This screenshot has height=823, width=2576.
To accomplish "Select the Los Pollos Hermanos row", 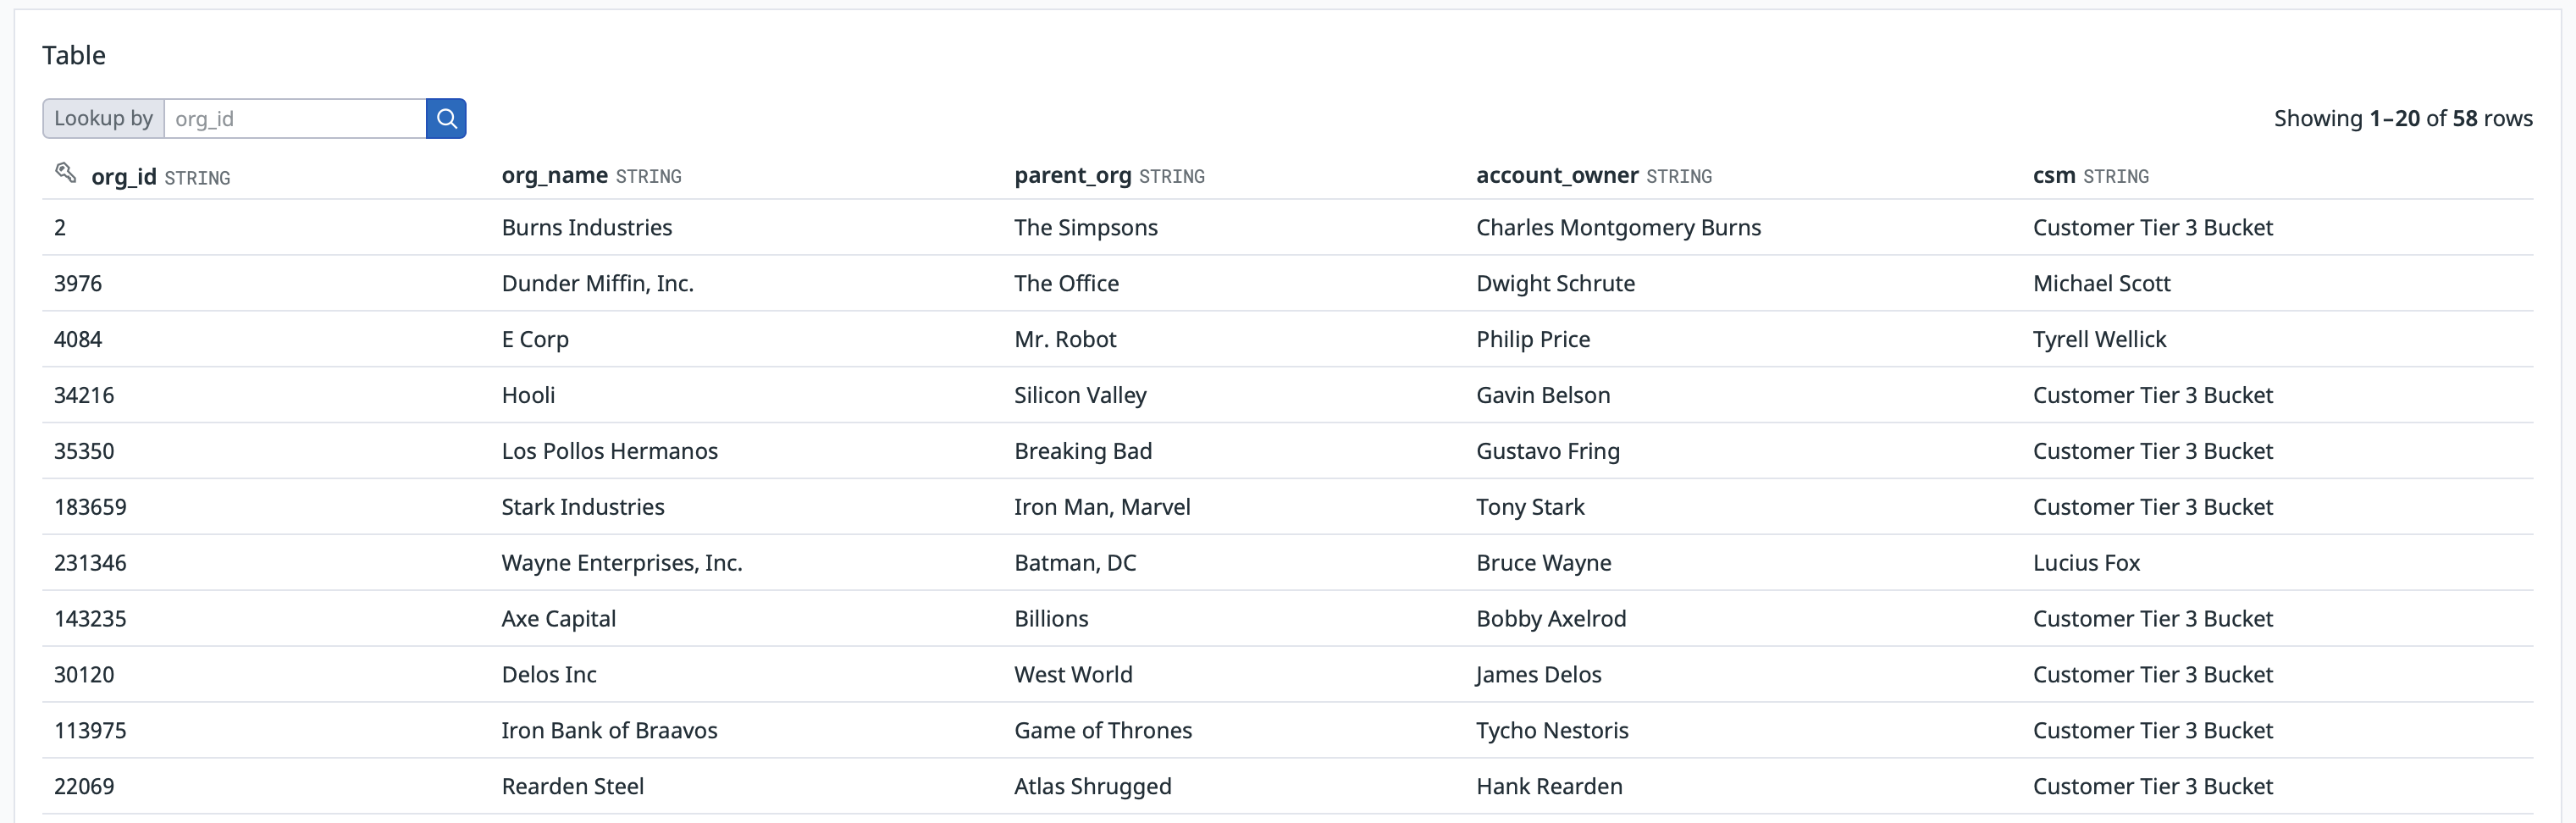I will point(609,450).
